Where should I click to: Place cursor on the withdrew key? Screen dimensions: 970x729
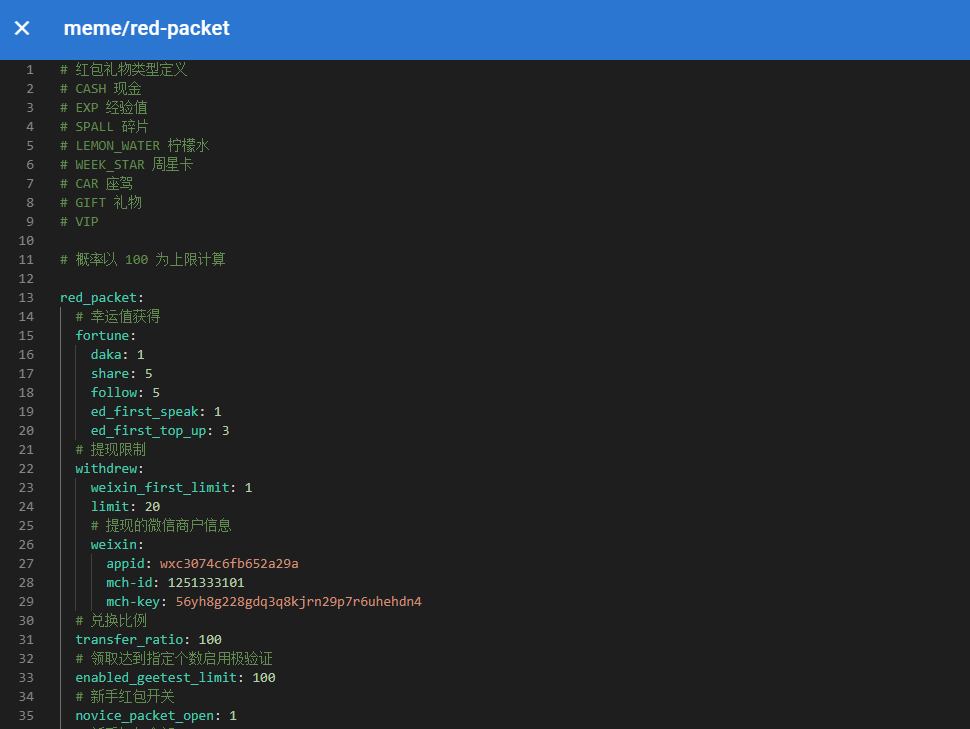point(106,468)
